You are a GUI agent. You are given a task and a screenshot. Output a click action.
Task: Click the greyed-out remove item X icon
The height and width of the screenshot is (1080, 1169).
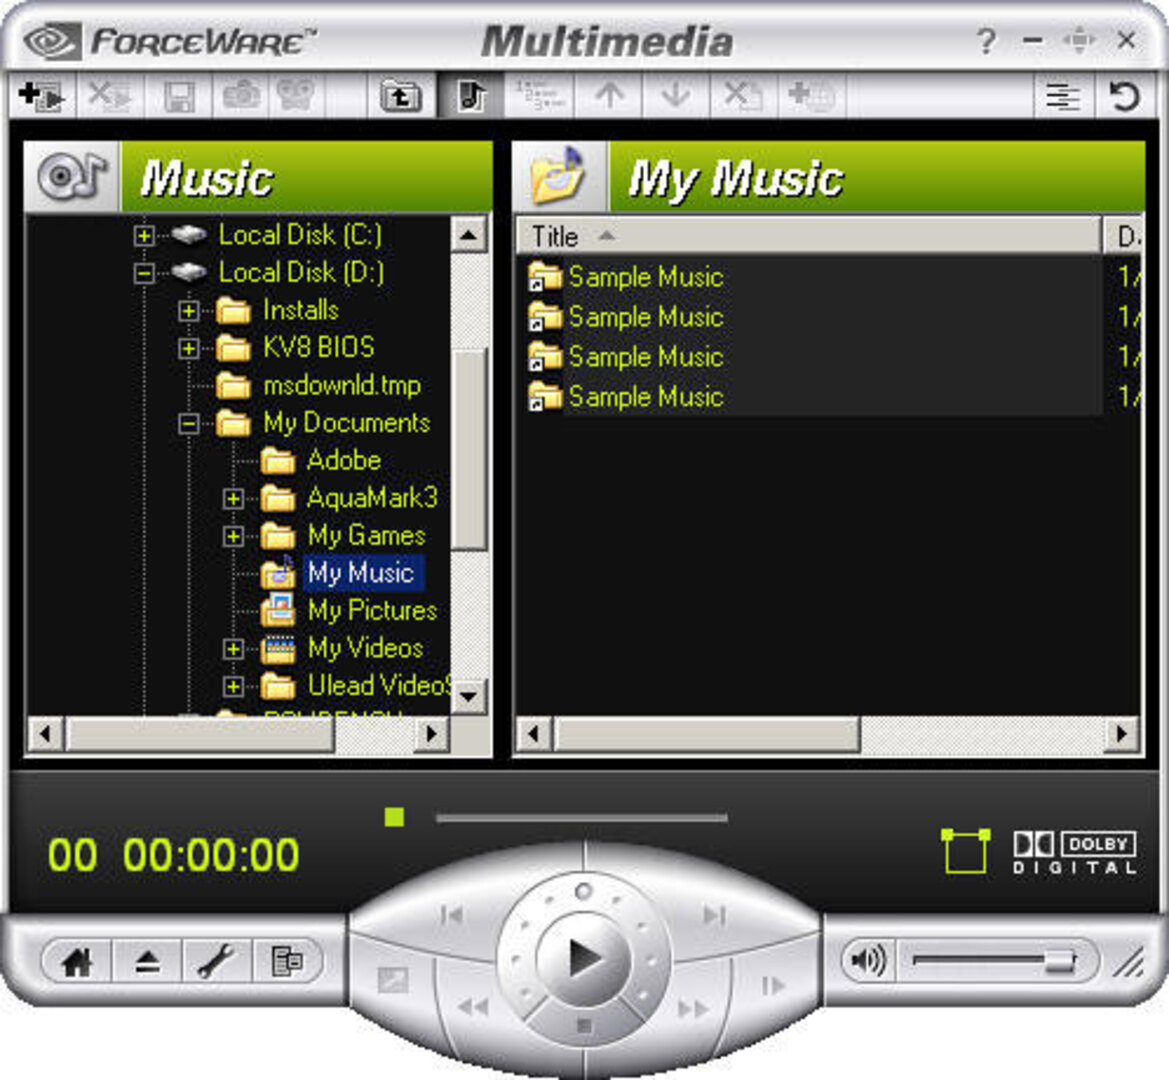click(110, 95)
